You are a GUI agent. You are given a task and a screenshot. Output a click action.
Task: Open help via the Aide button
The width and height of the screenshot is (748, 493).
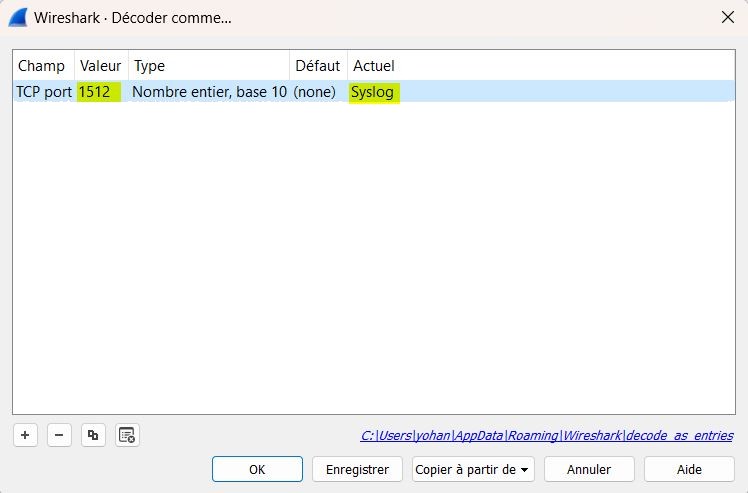[x=689, y=470]
